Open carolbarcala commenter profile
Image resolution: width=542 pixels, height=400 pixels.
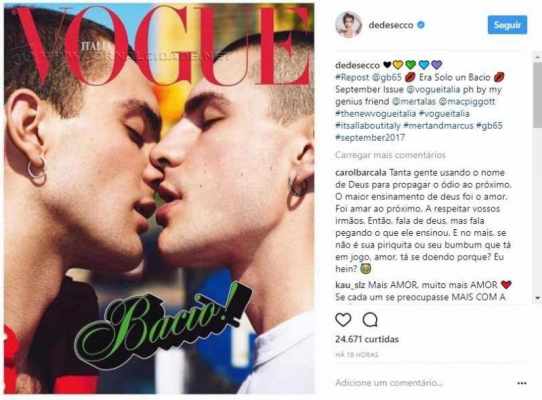point(361,173)
